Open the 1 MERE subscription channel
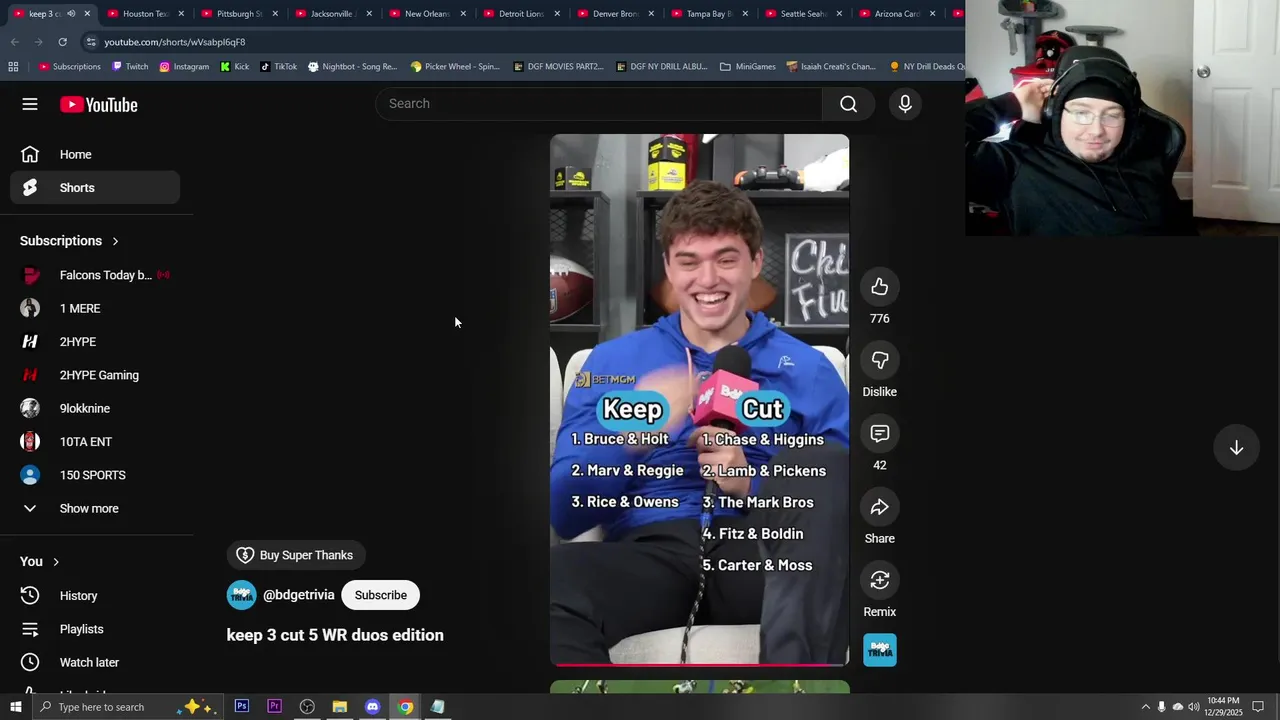This screenshot has width=1280, height=720. point(95,308)
